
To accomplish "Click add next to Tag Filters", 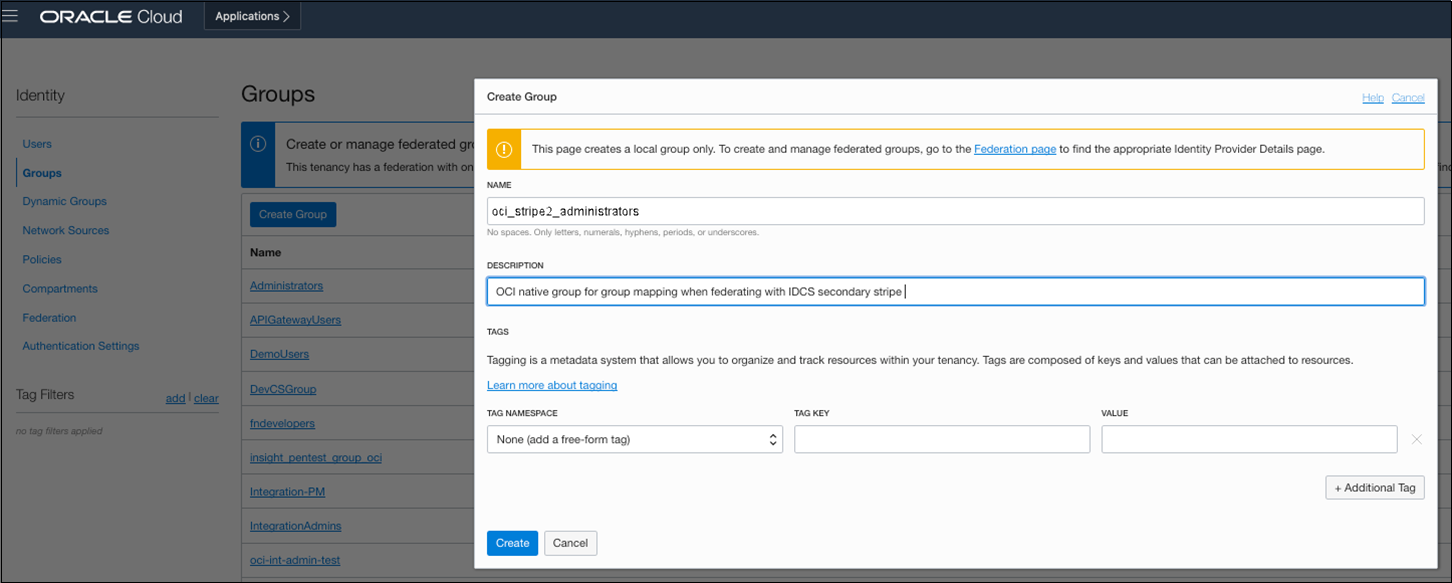I will click(175, 398).
